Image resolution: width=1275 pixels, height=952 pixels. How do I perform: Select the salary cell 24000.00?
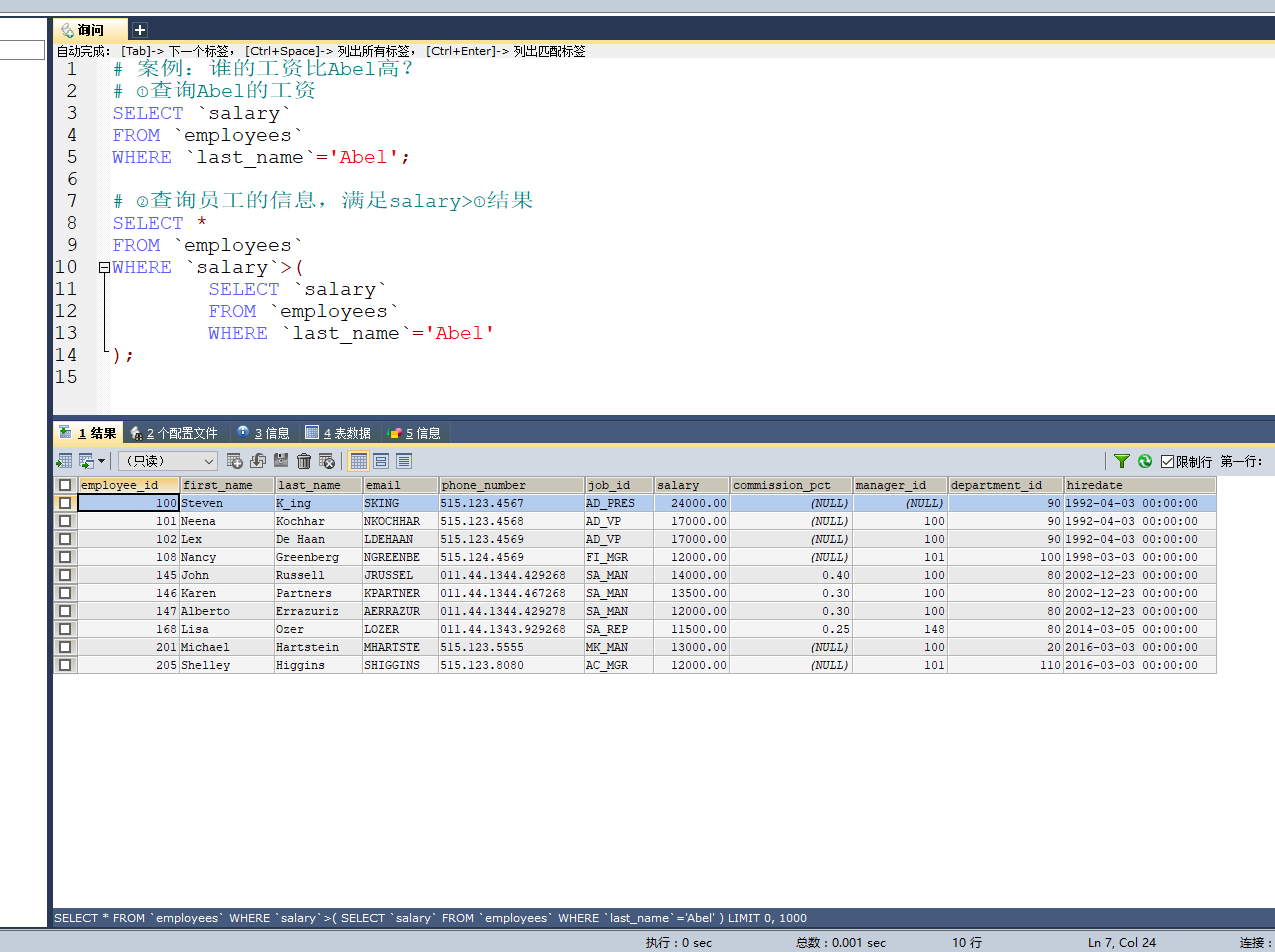tap(691, 503)
